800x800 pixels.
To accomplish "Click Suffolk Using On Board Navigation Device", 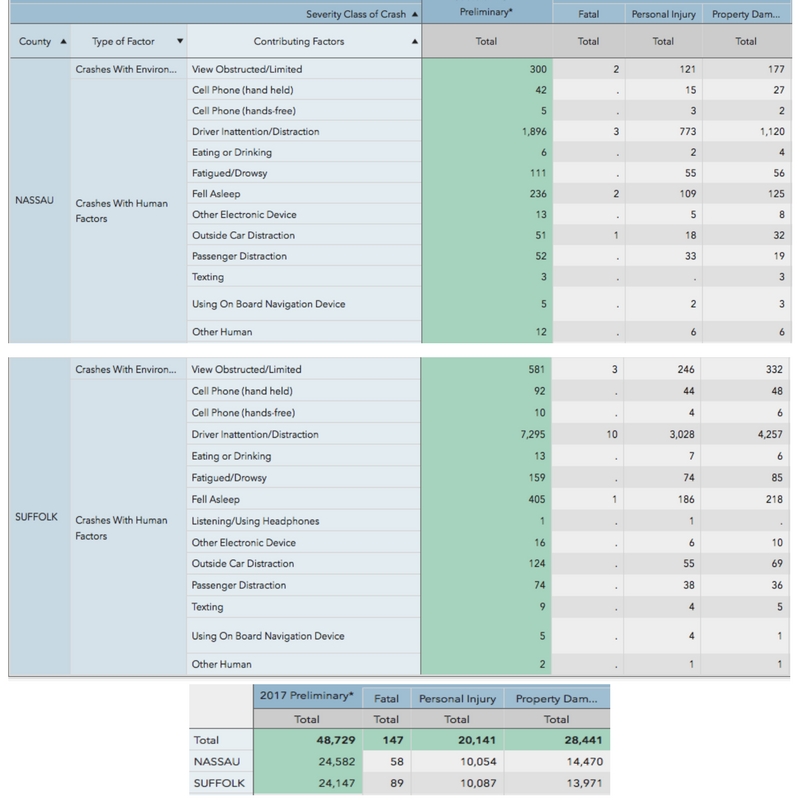I will click(268, 636).
